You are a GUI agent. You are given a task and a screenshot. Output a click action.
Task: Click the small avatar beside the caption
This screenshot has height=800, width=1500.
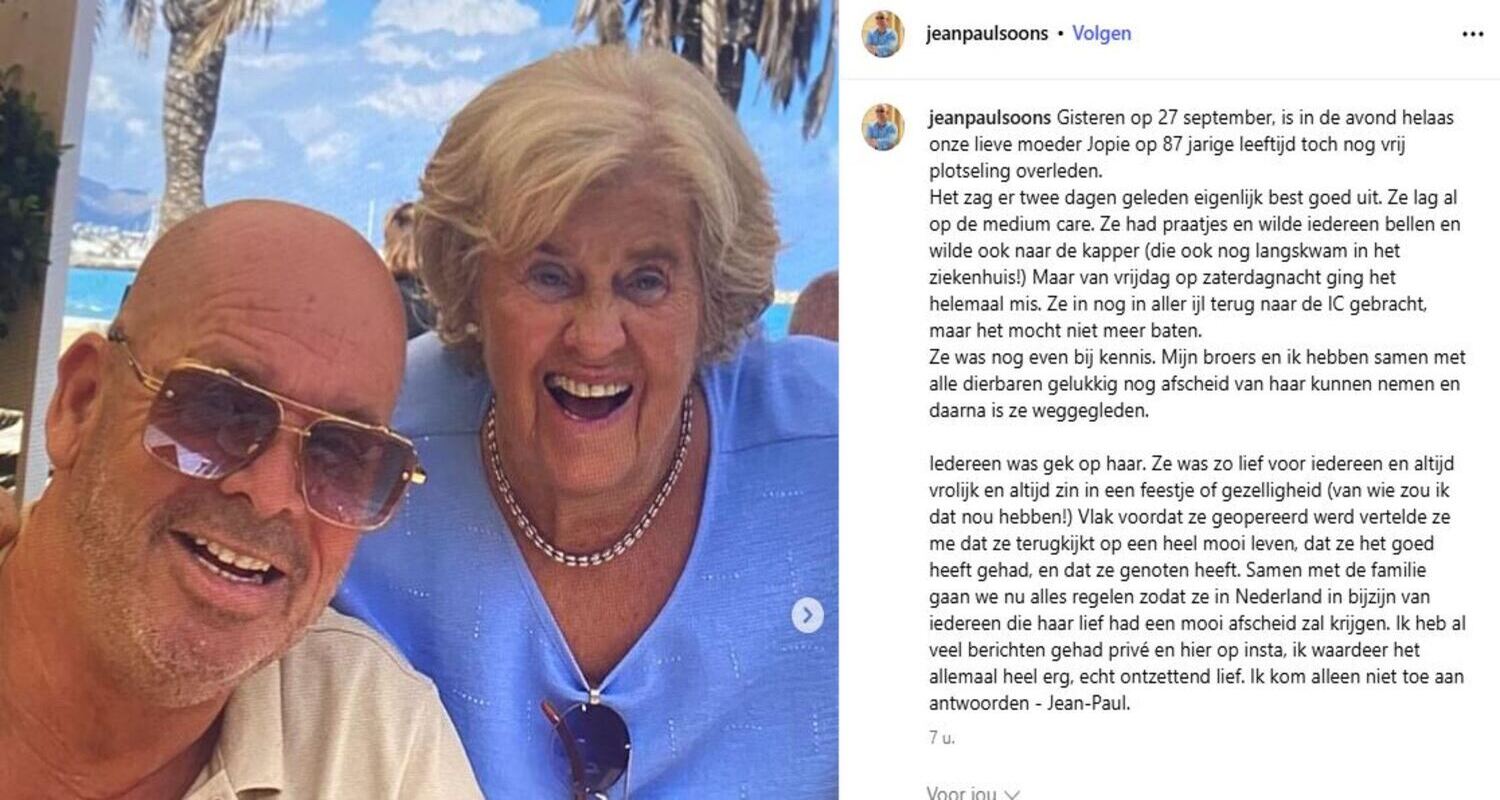(883, 127)
